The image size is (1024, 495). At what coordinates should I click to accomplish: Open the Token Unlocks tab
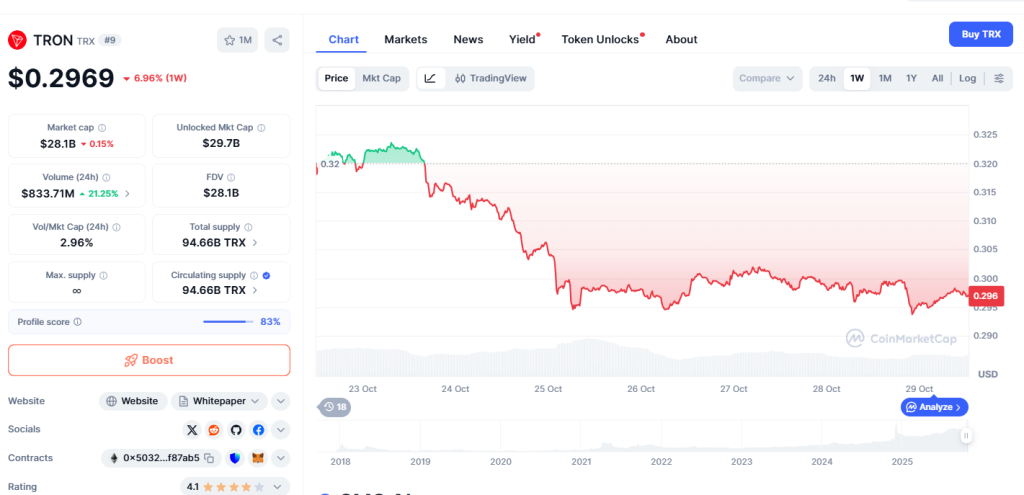pyautogui.click(x=600, y=39)
